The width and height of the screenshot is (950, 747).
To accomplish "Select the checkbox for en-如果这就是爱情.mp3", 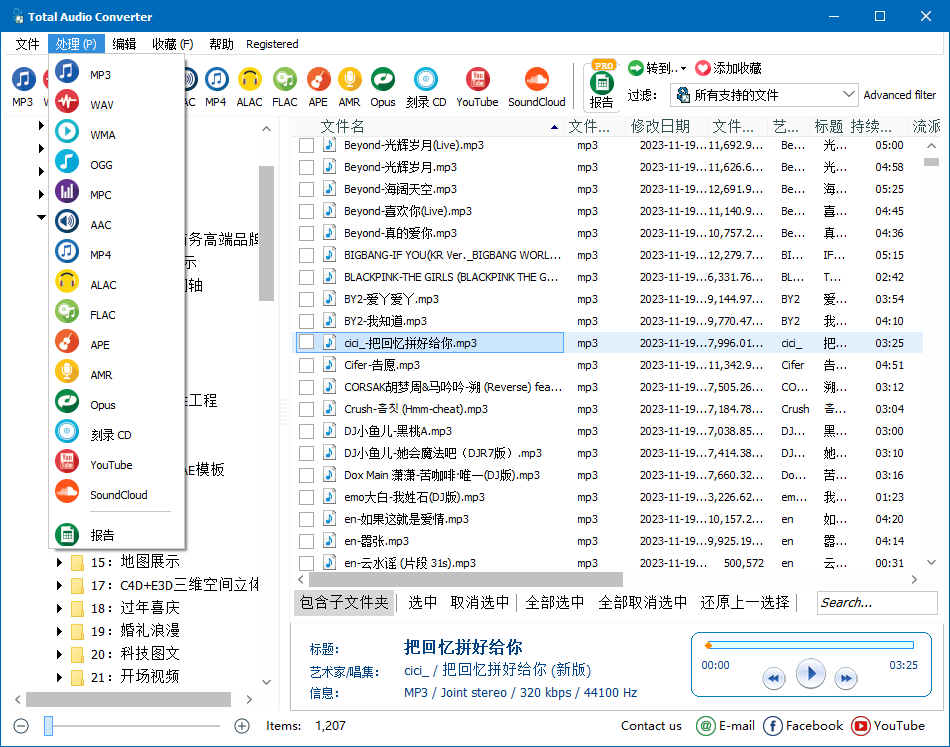I will point(306,519).
